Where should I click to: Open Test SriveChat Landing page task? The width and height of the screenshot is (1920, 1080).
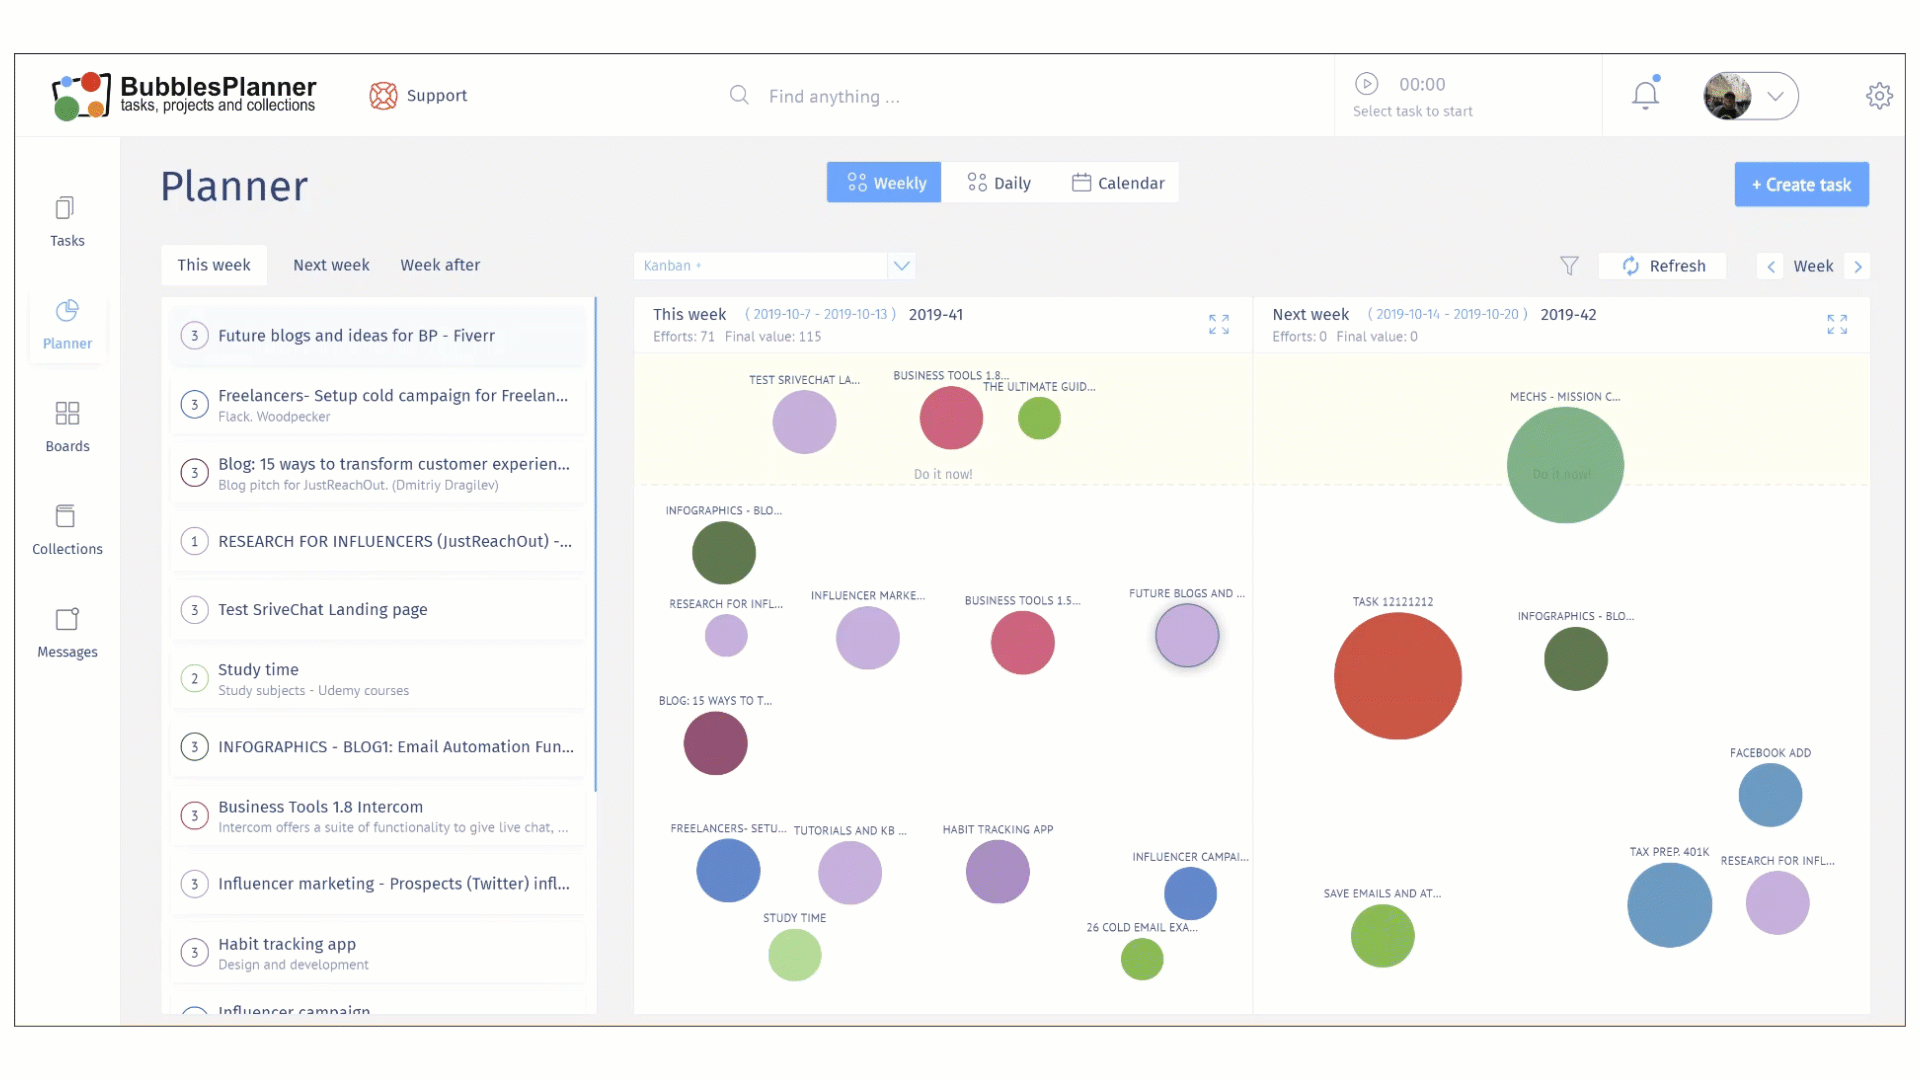pyautogui.click(x=378, y=610)
